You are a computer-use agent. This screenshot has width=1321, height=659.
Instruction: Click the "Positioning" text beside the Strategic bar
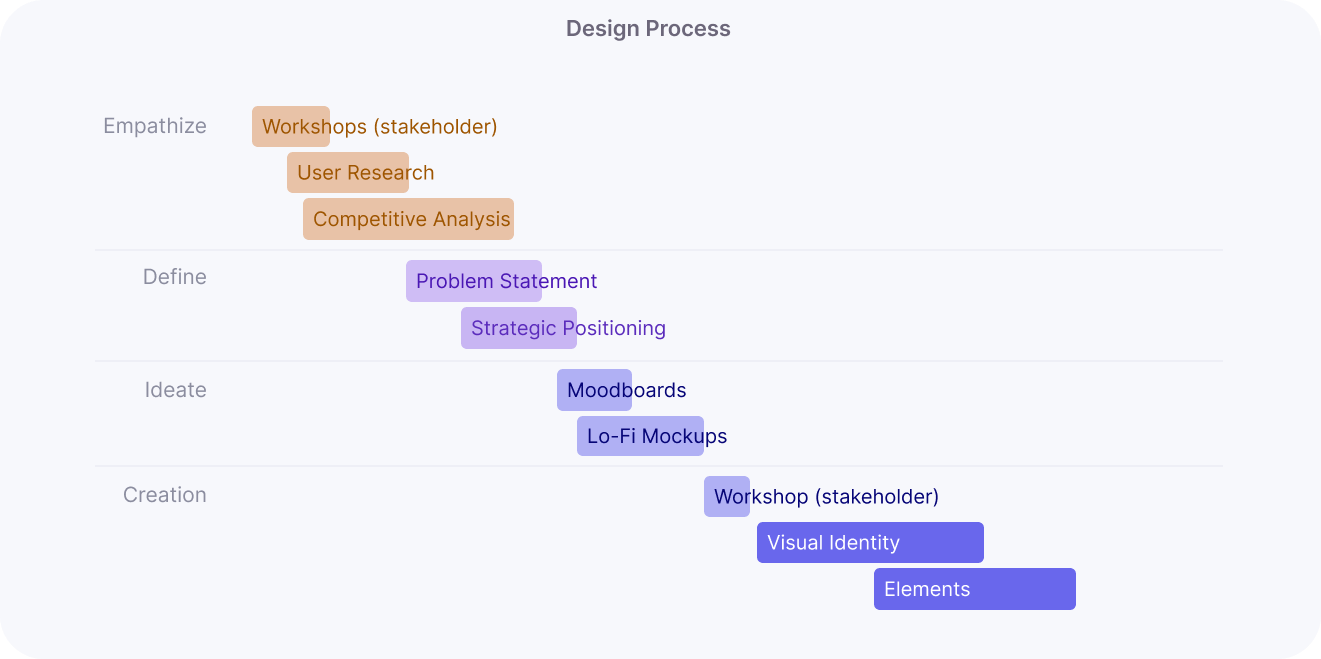614,328
